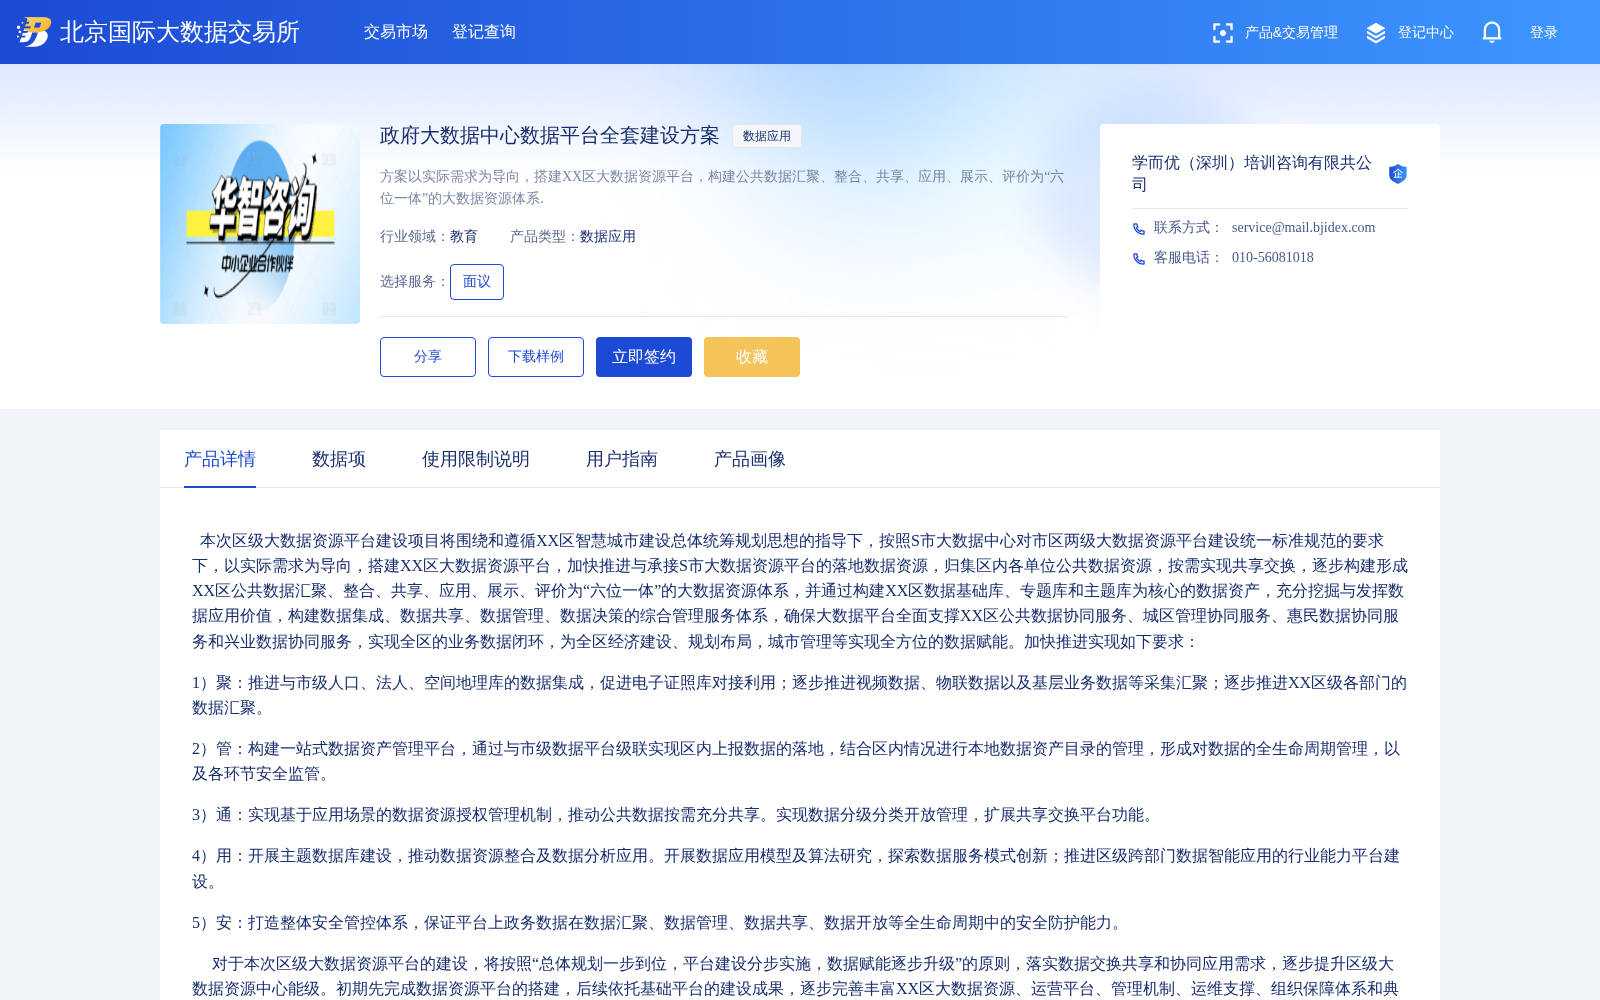Click the 登录 link

[x=1544, y=33]
